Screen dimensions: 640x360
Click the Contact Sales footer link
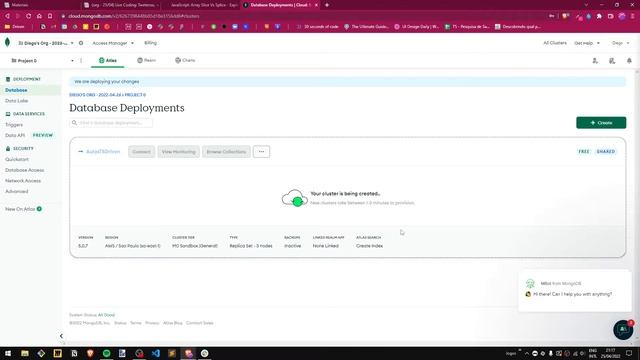coord(200,323)
